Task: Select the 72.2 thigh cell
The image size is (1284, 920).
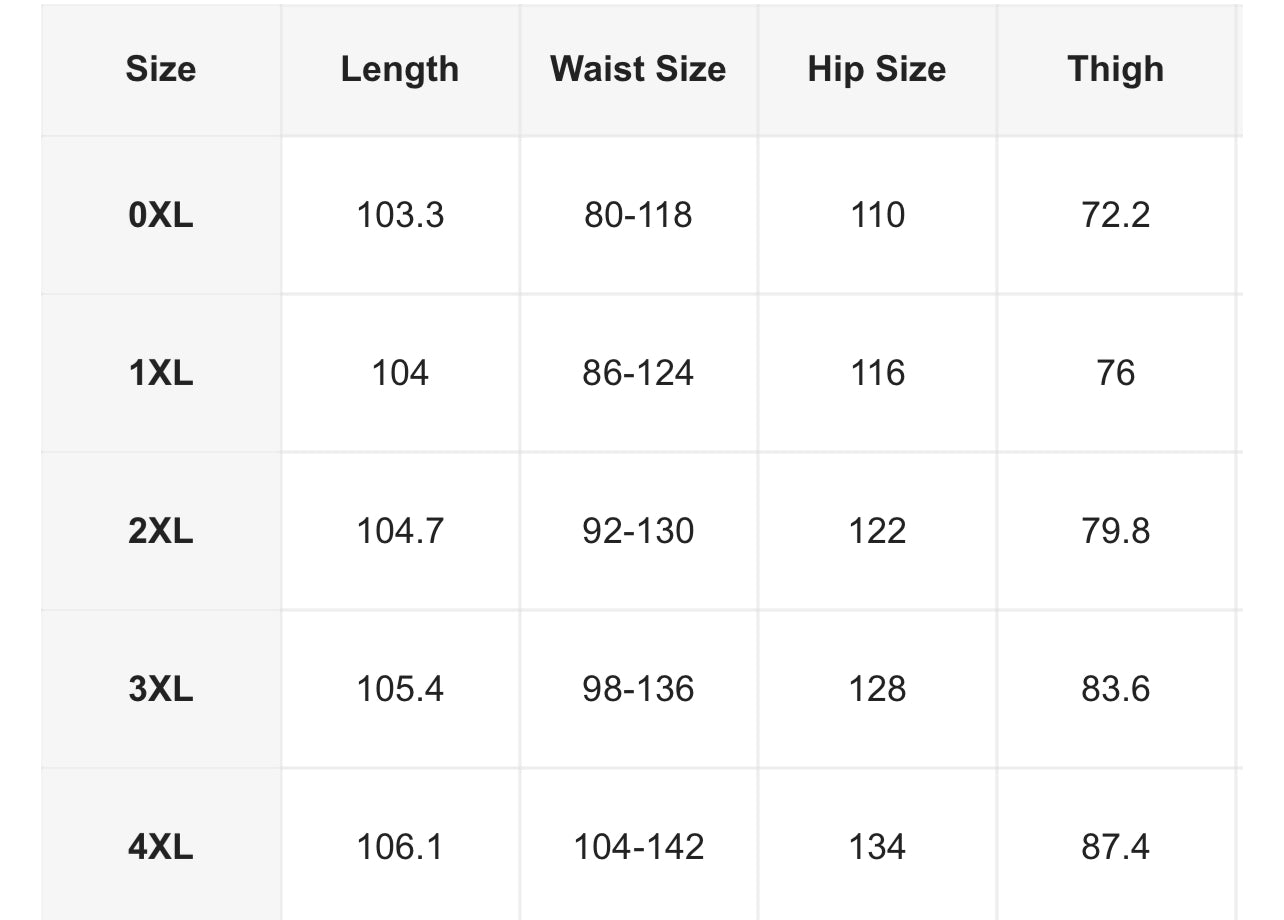Action: coord(1116,215)
